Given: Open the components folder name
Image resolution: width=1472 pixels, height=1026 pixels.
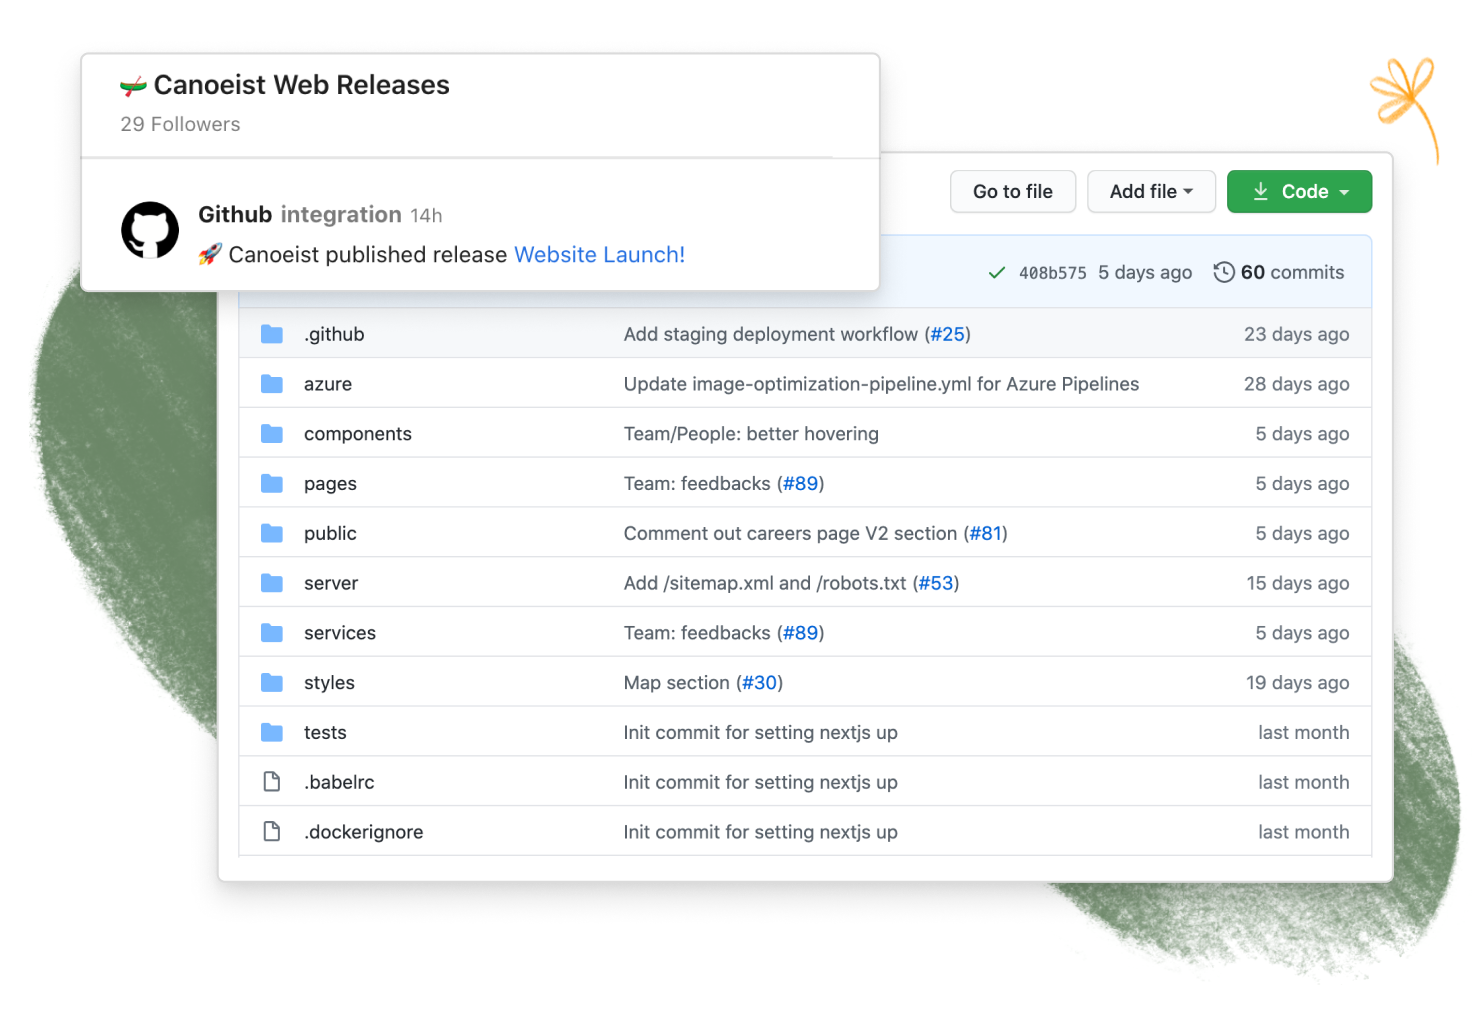Looking at the screenshot, I should (x=358, y=434).
